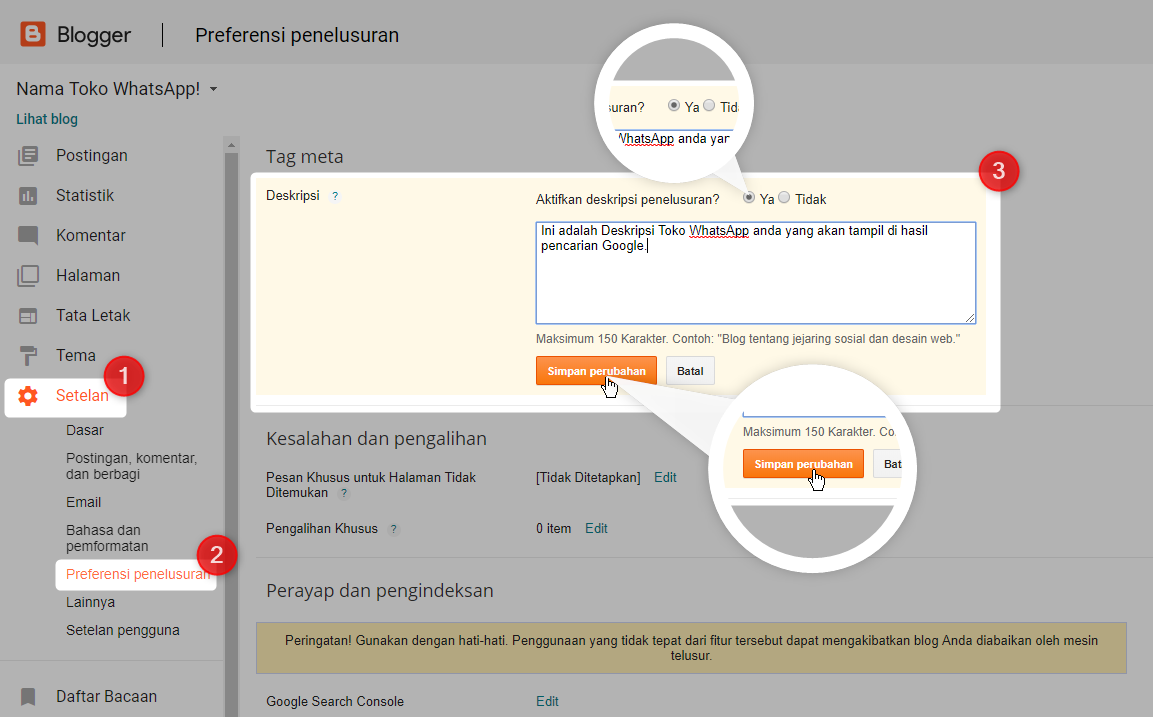The image size is (1153, 717).
Task: Click the sidebar scrollbar up arrow
Action: (x=232, y=145)
